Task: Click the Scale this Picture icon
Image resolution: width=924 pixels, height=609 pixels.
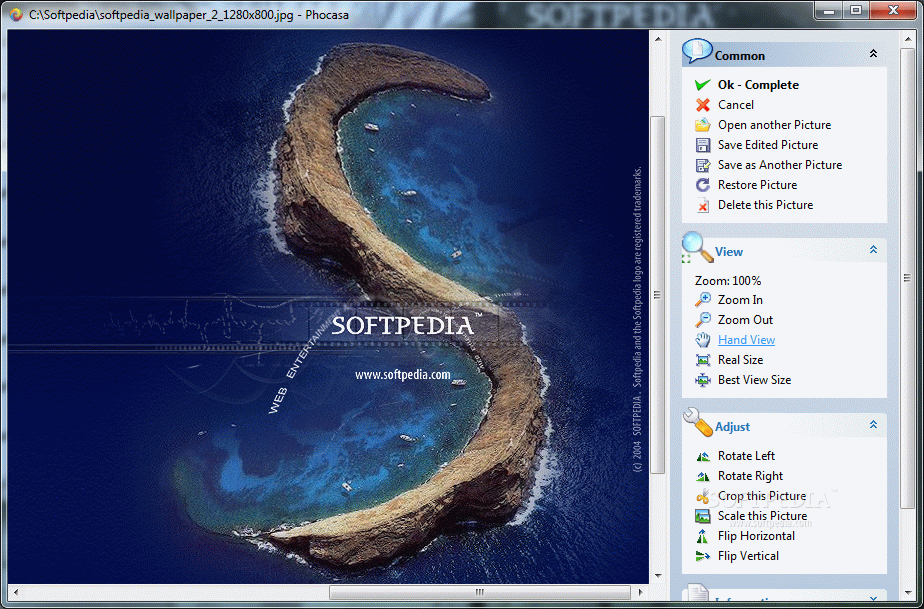Action: click(x=702, y=516)
